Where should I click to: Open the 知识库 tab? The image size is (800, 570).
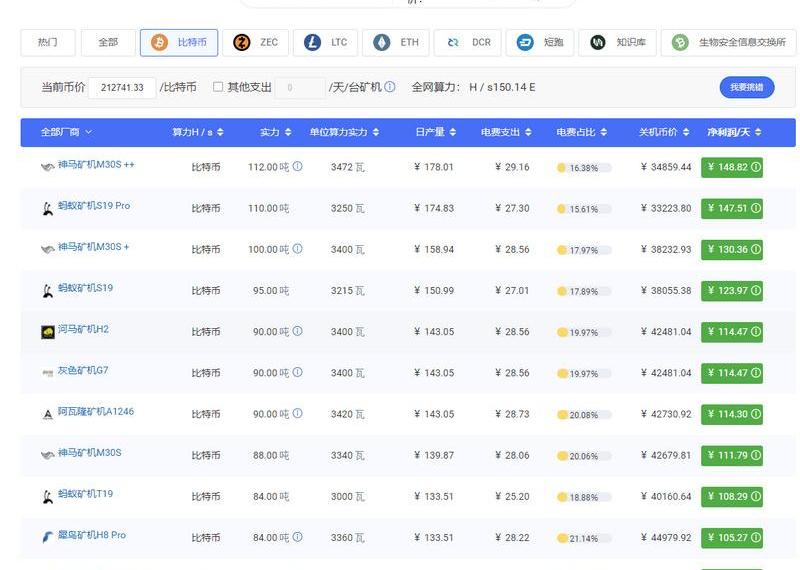[620, 42]
